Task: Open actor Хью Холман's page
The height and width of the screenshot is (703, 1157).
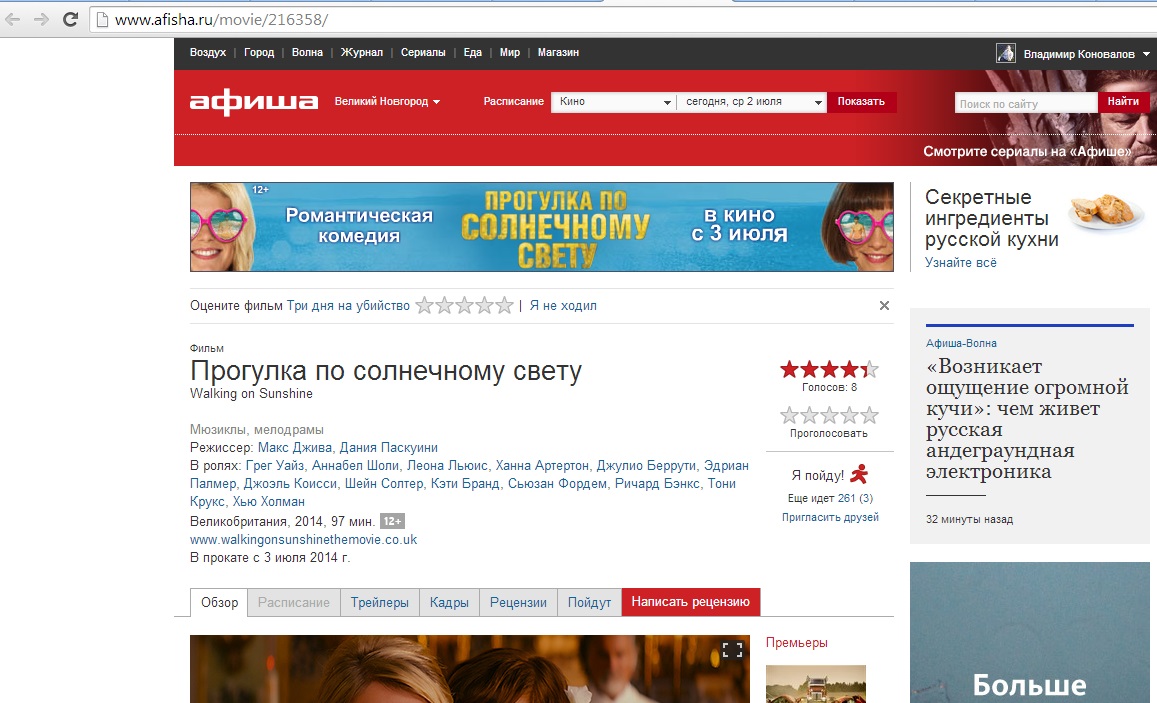Action: click(269, 502)
